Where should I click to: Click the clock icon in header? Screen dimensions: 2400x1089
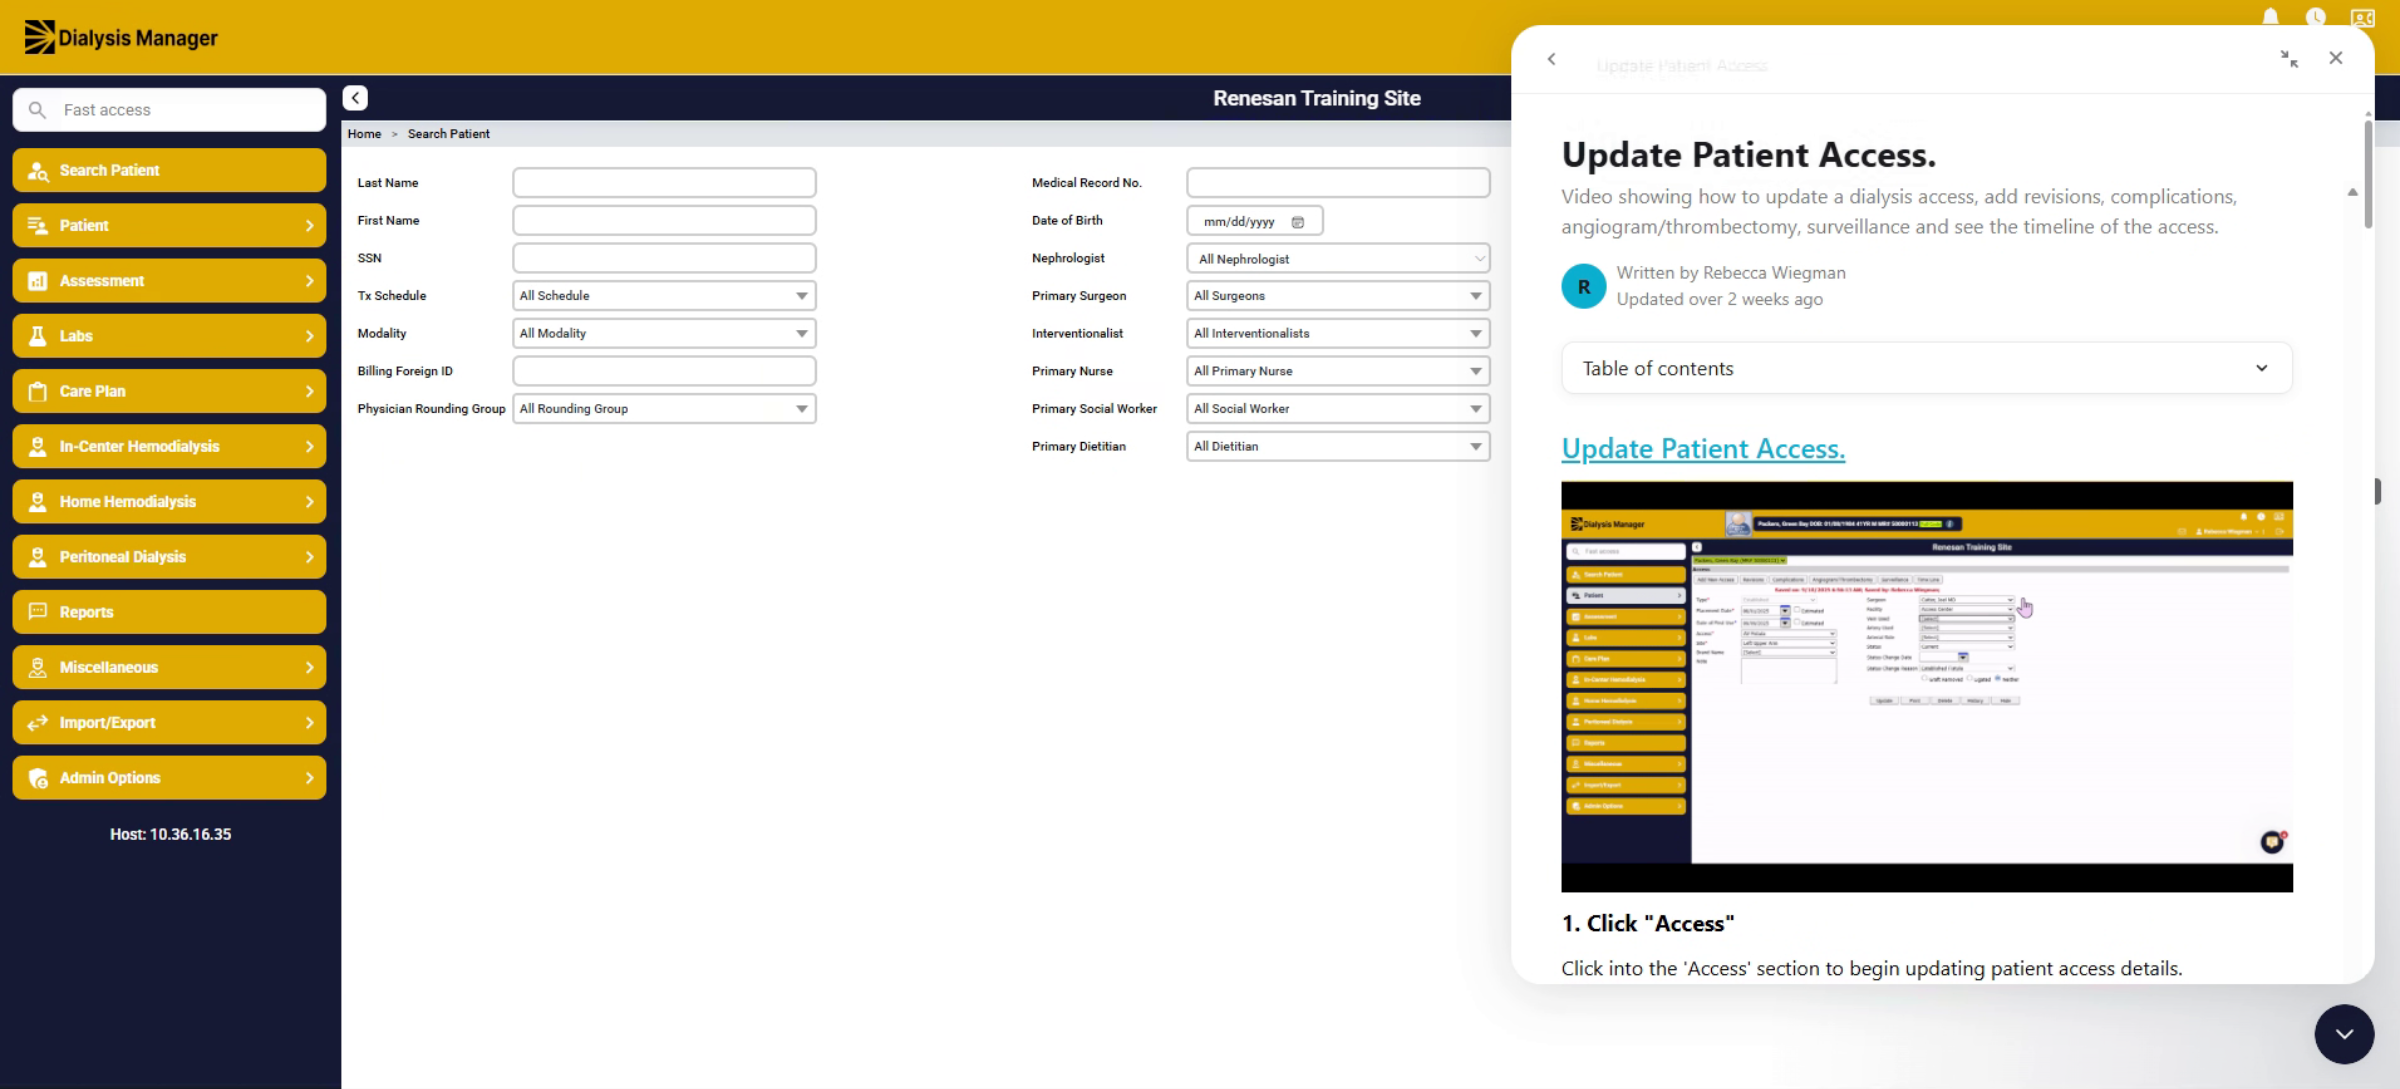(2315, 16)
